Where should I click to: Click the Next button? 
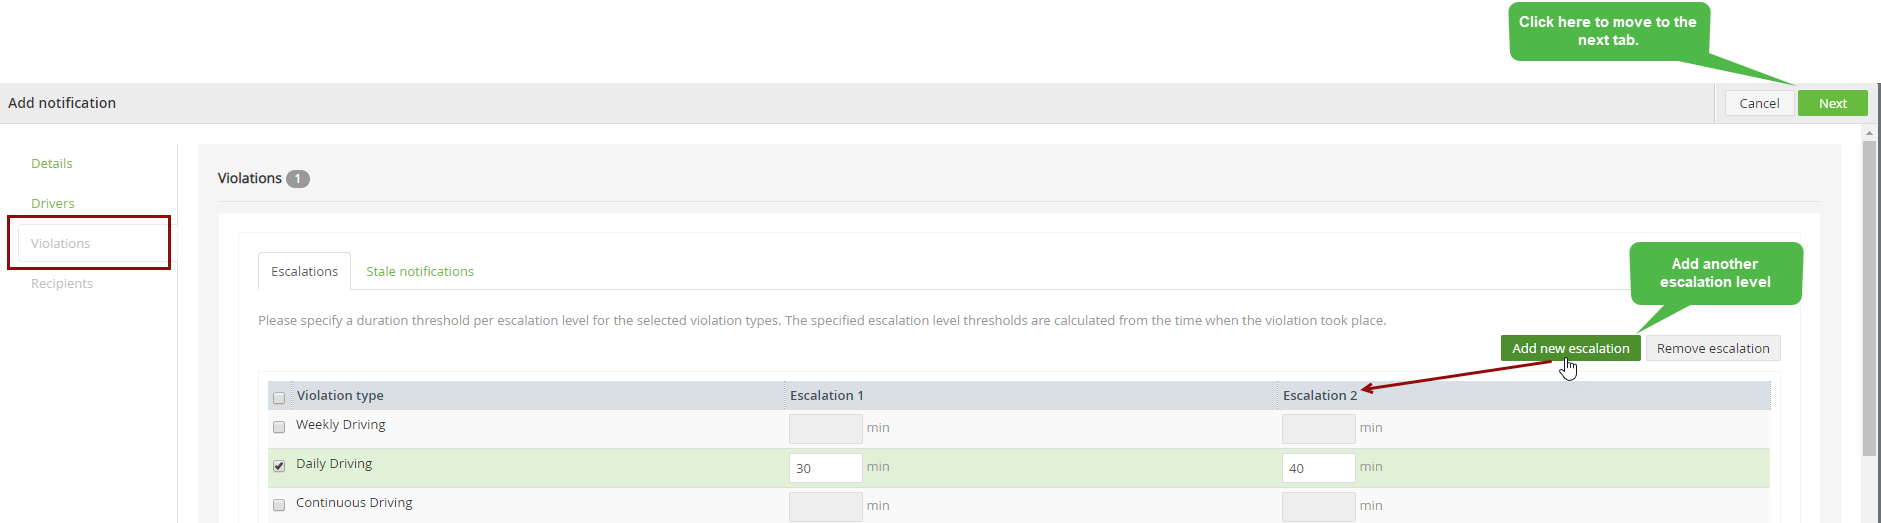tap(1832, 103)
